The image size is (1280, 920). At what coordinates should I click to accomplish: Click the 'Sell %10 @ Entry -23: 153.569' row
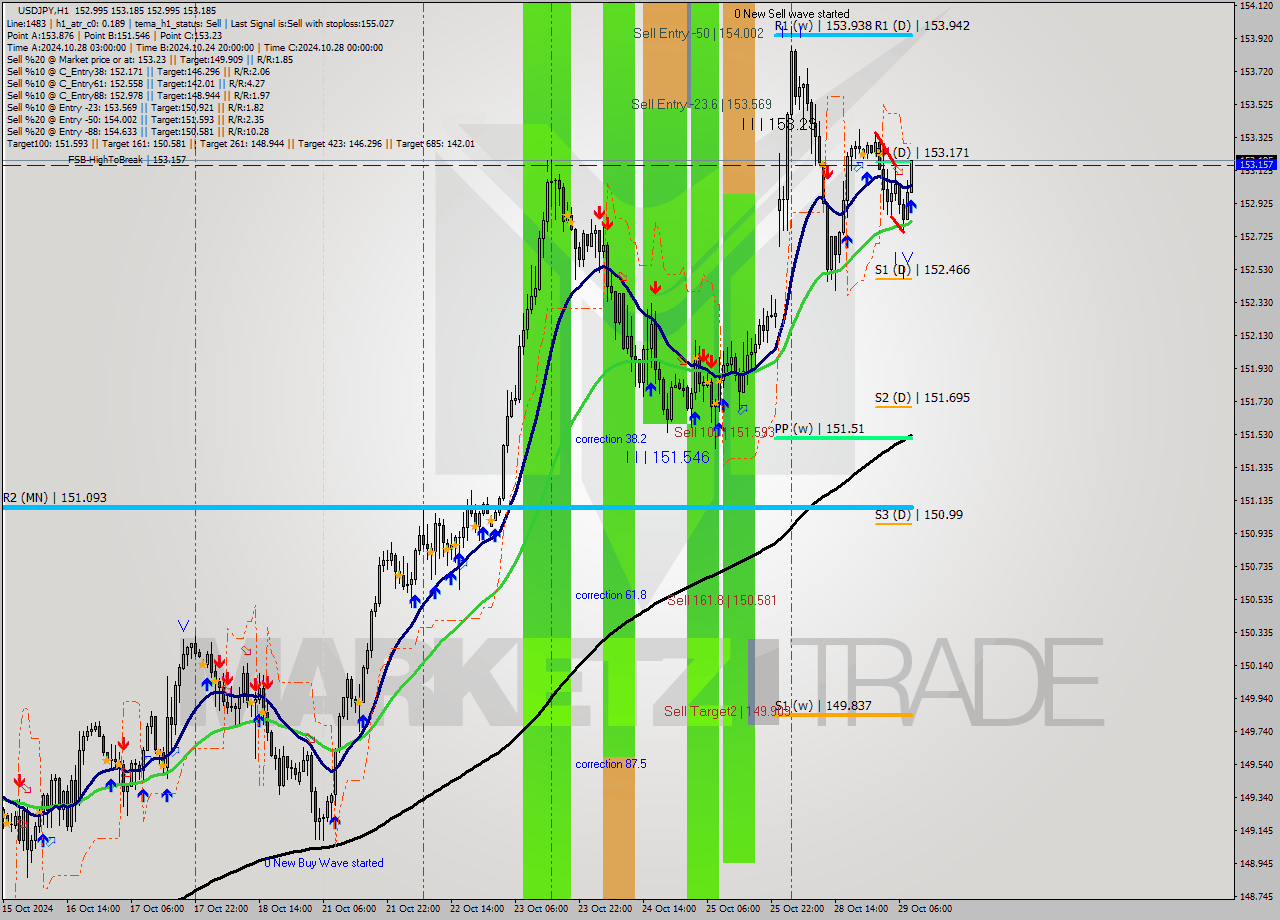pos(135,108)
